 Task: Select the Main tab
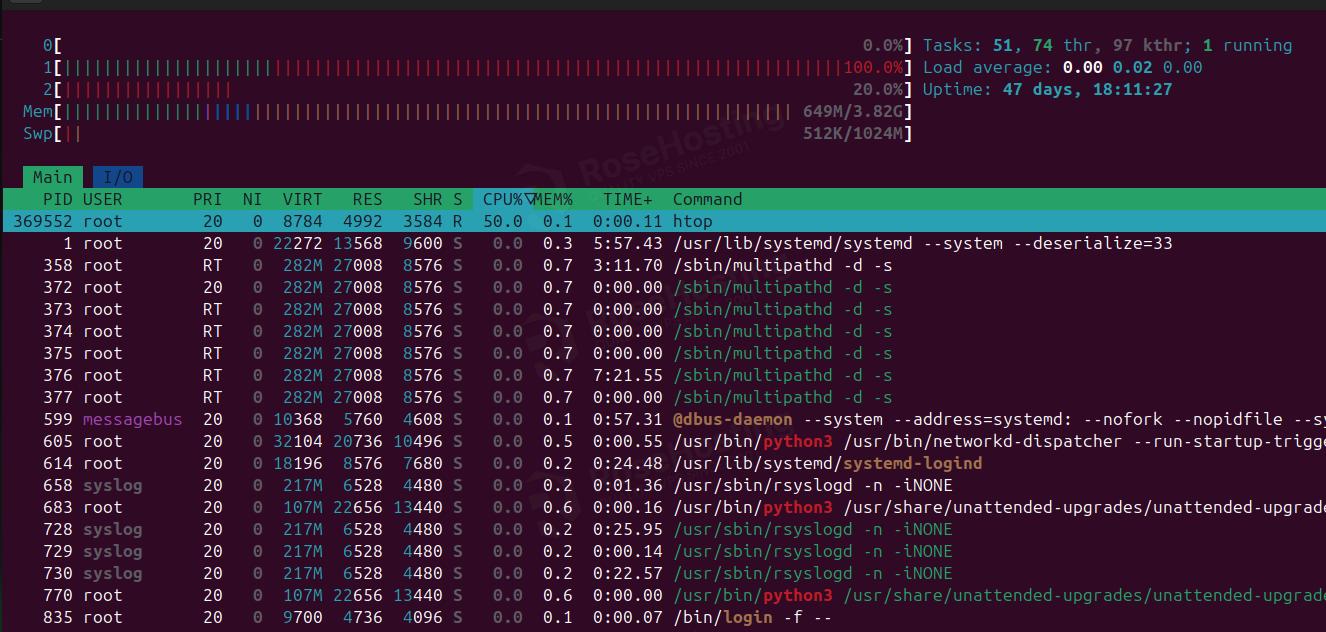(x=52, y=176)
